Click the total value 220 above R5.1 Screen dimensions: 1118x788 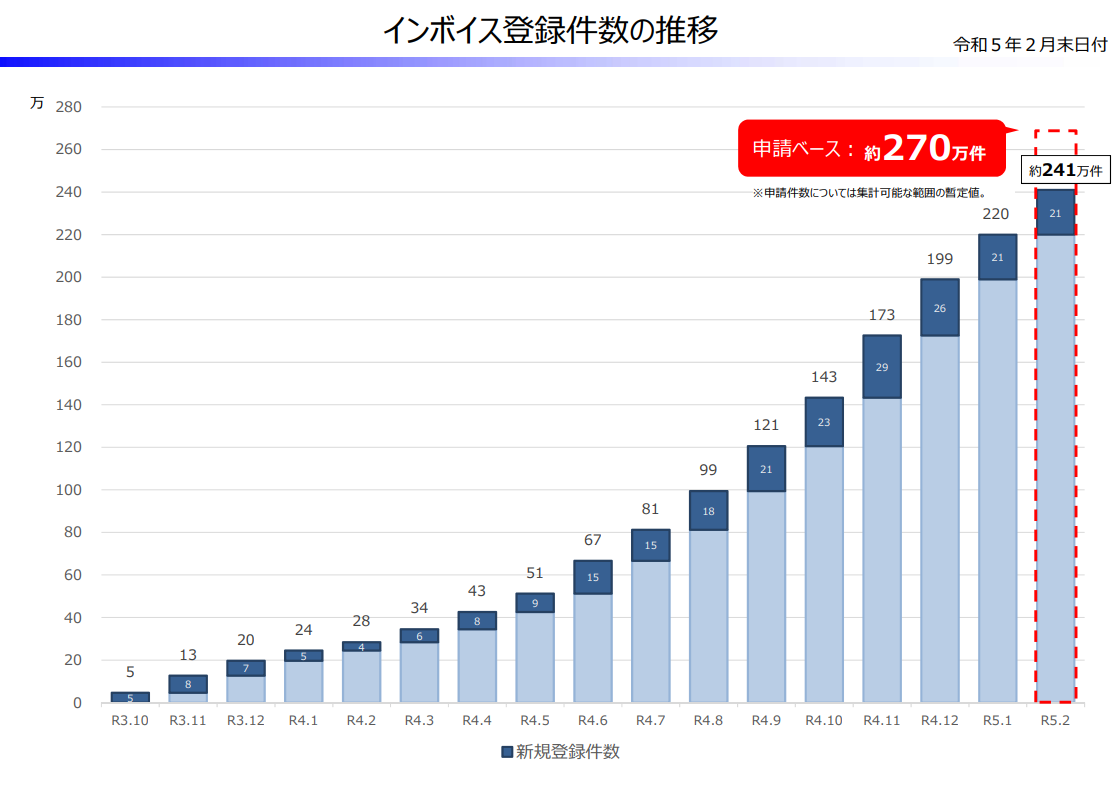996,214
